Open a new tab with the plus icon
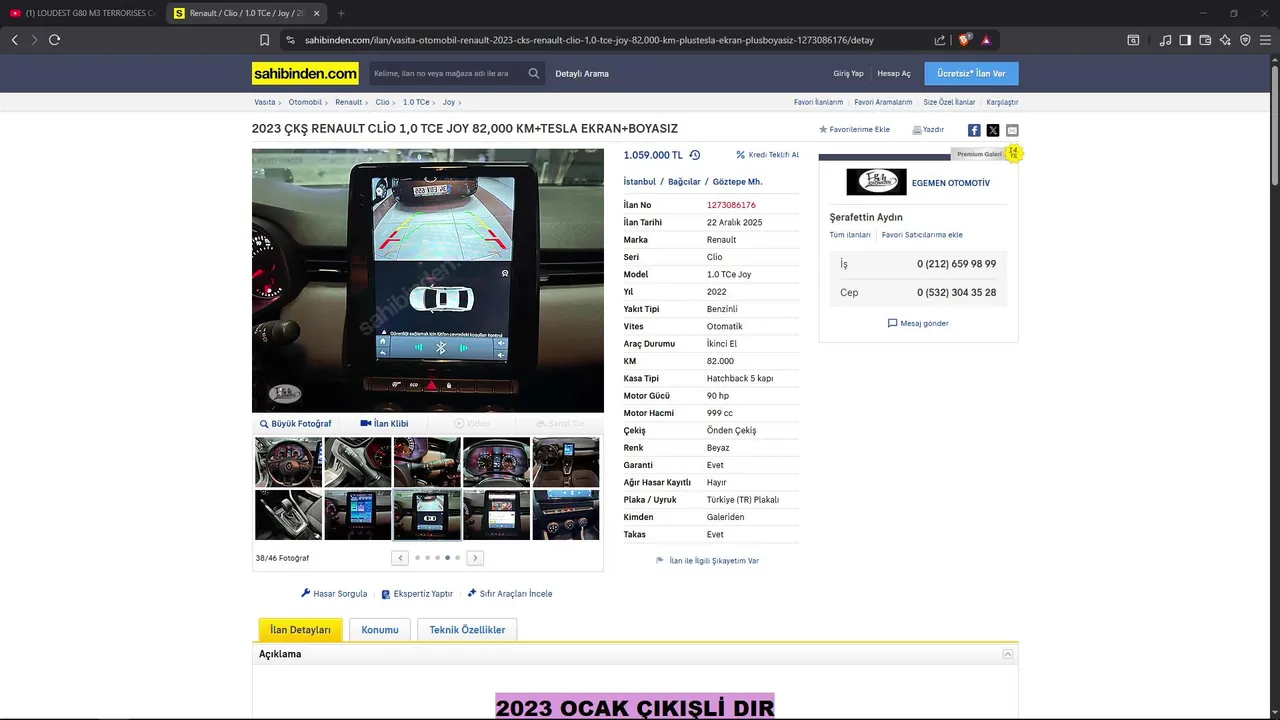Viewport: 1280px width, 720px height. (x=341, y=13)
